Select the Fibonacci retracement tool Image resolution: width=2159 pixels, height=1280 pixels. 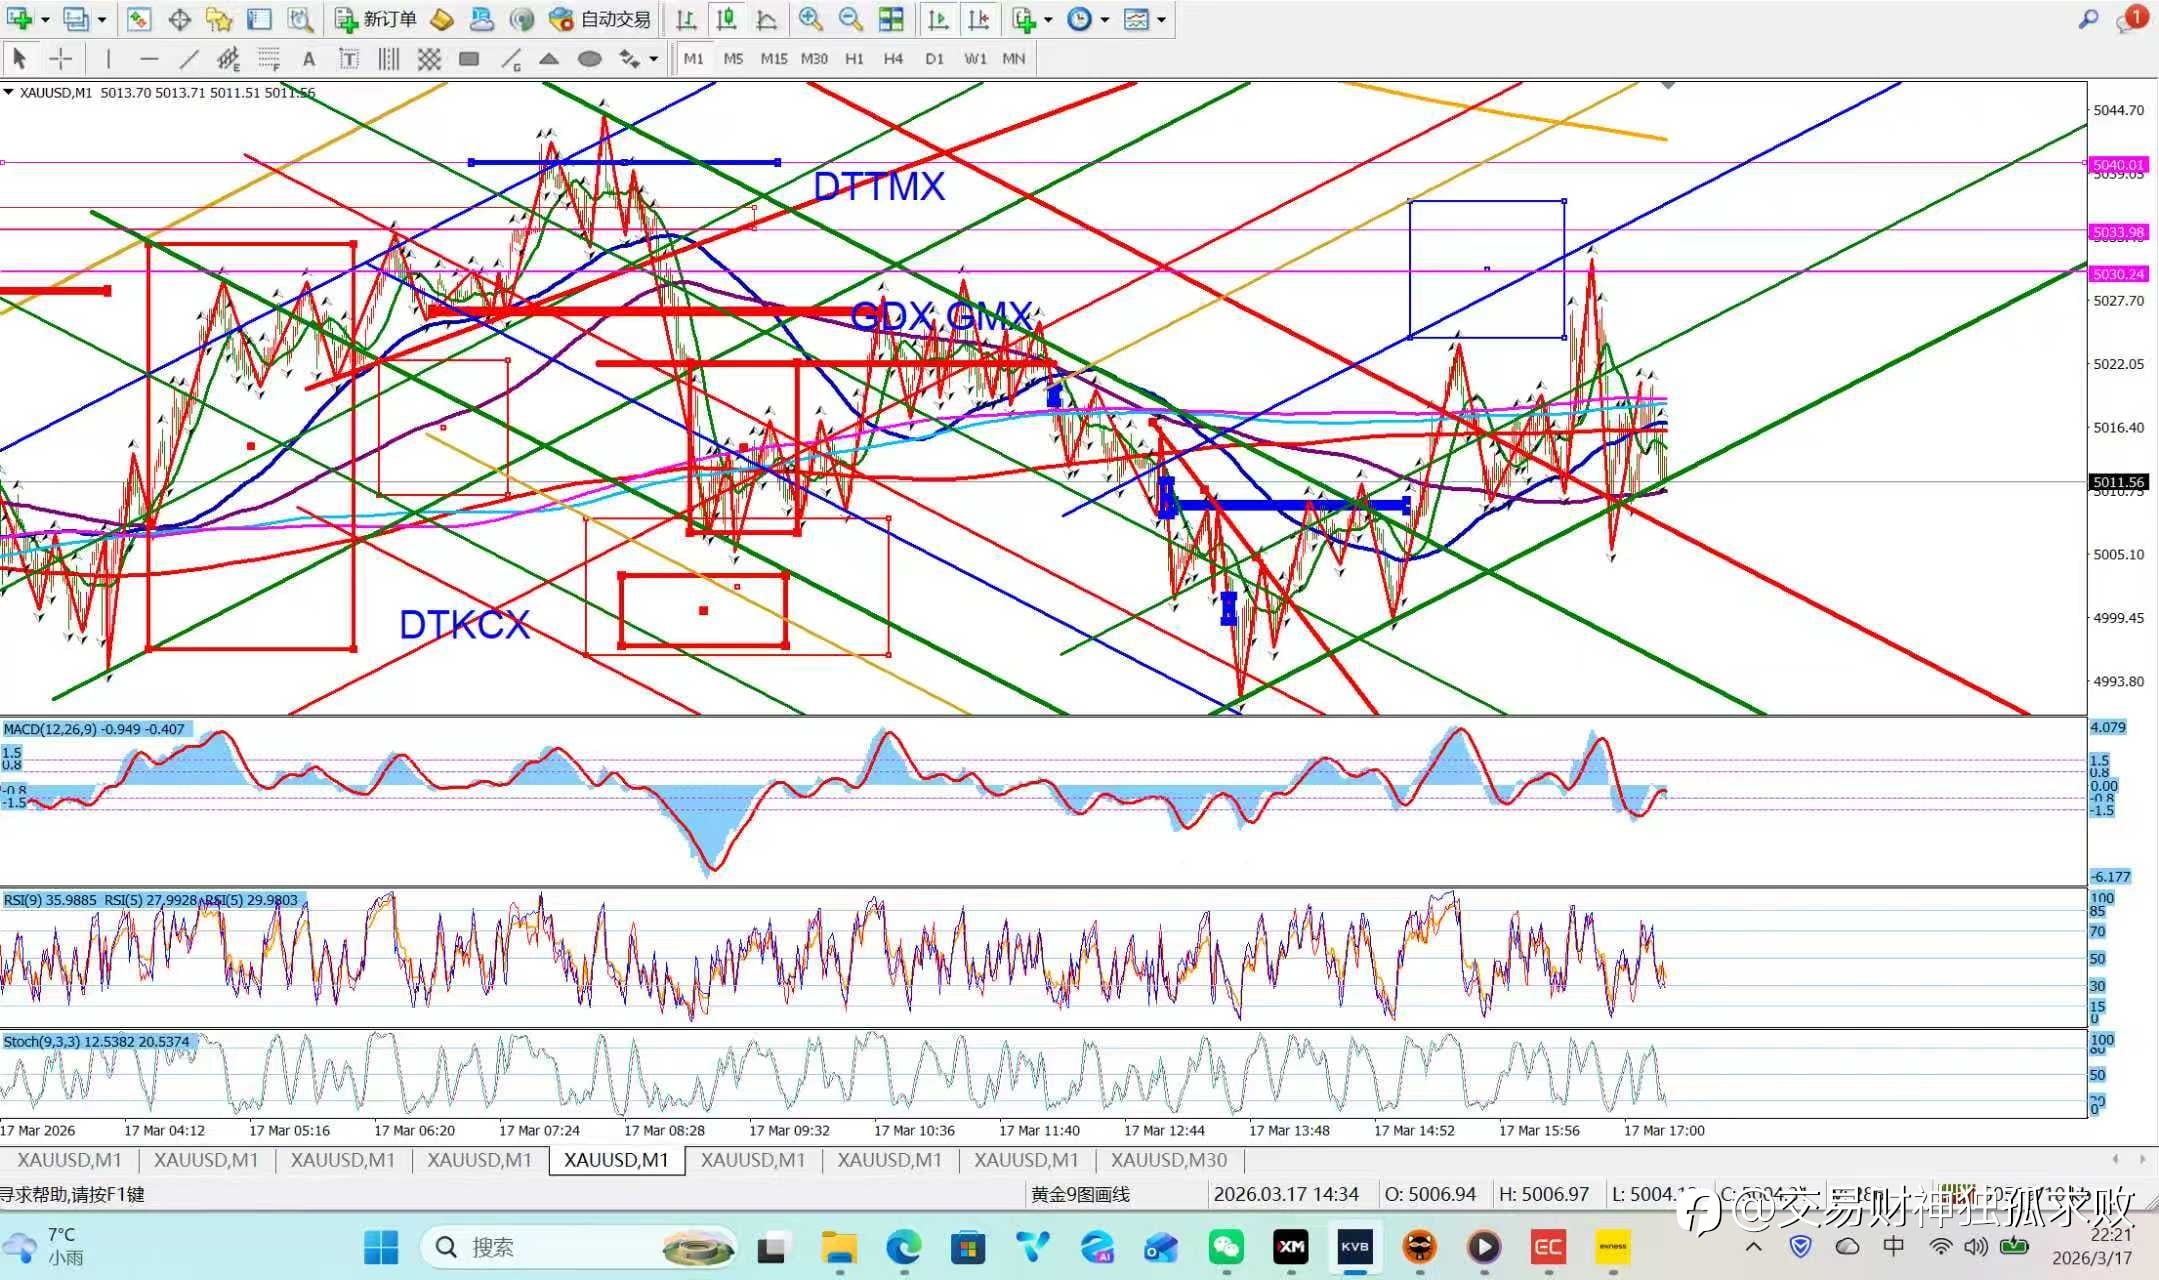tap(268, 59)
